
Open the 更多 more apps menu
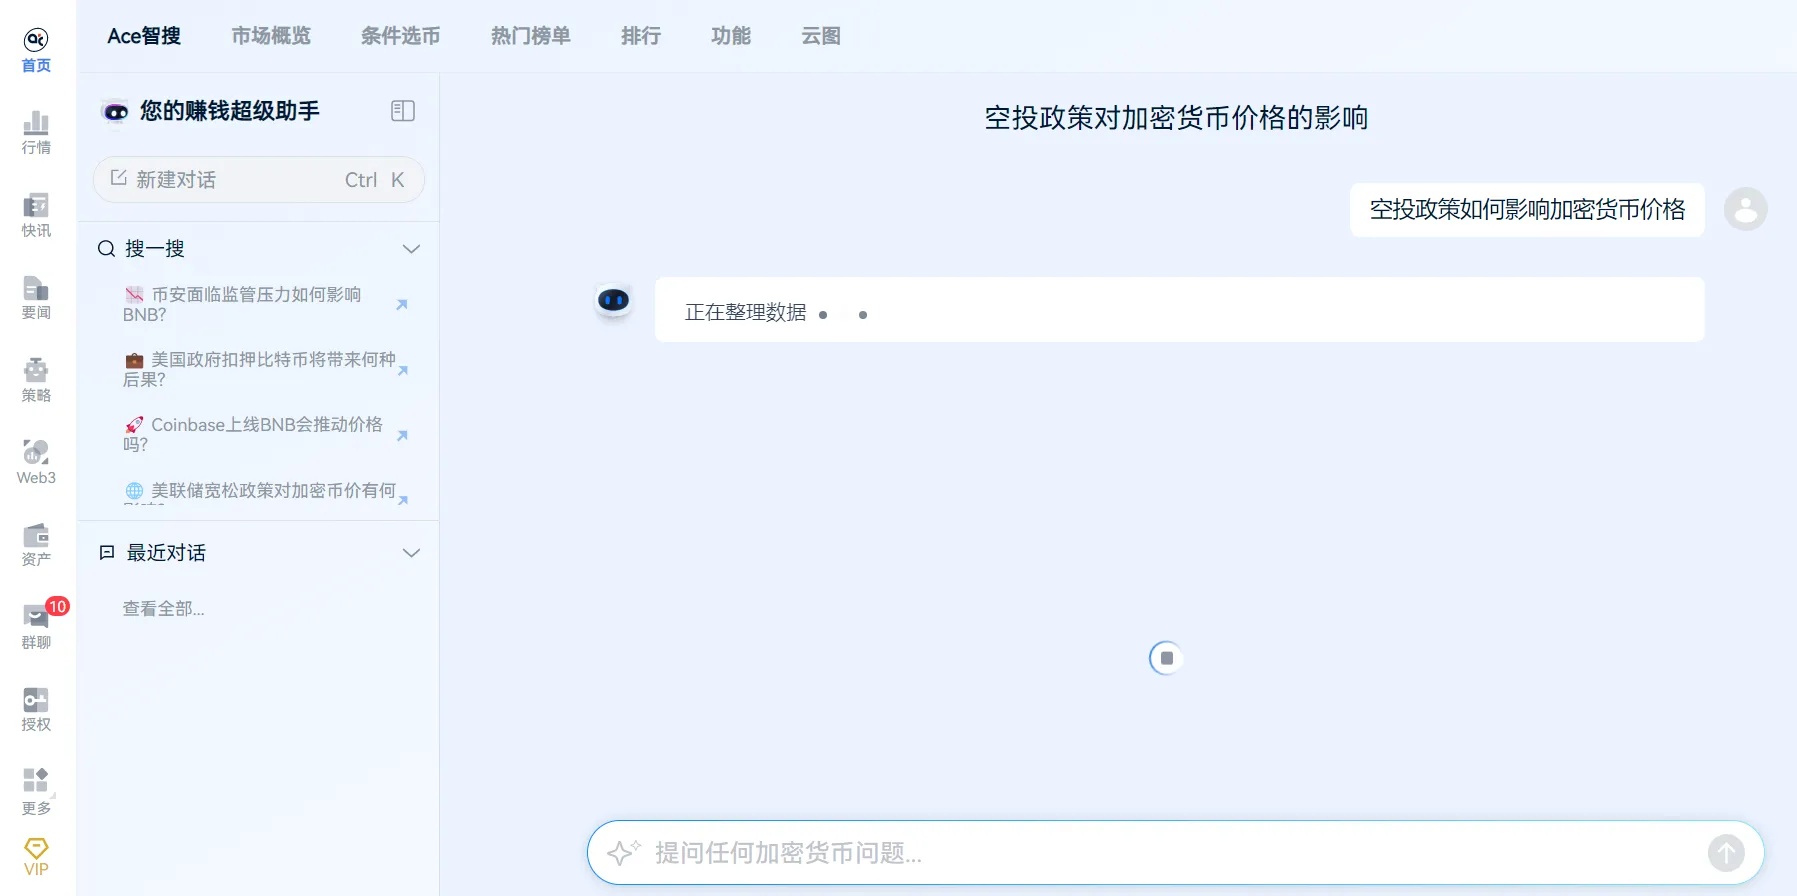click(x=36, y=792)
